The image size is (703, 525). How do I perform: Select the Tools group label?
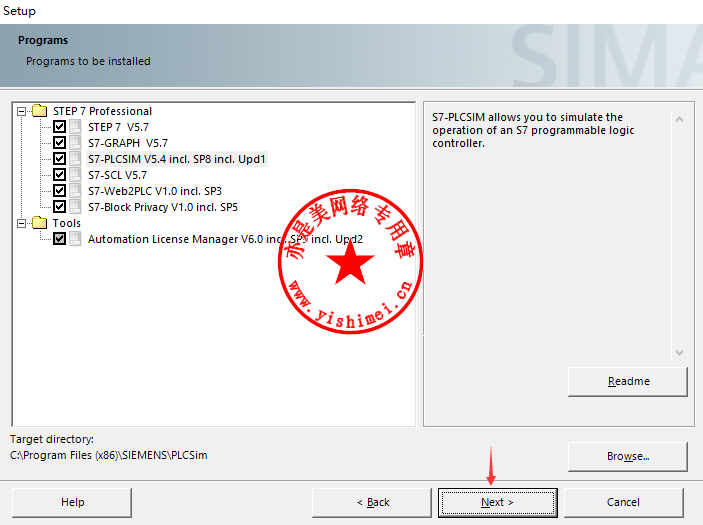click(x=67, y=223)
